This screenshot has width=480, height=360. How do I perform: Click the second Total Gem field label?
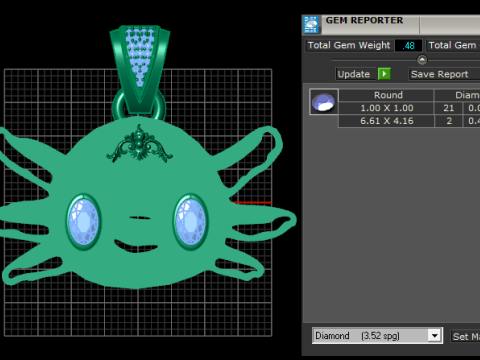point(453,45)
